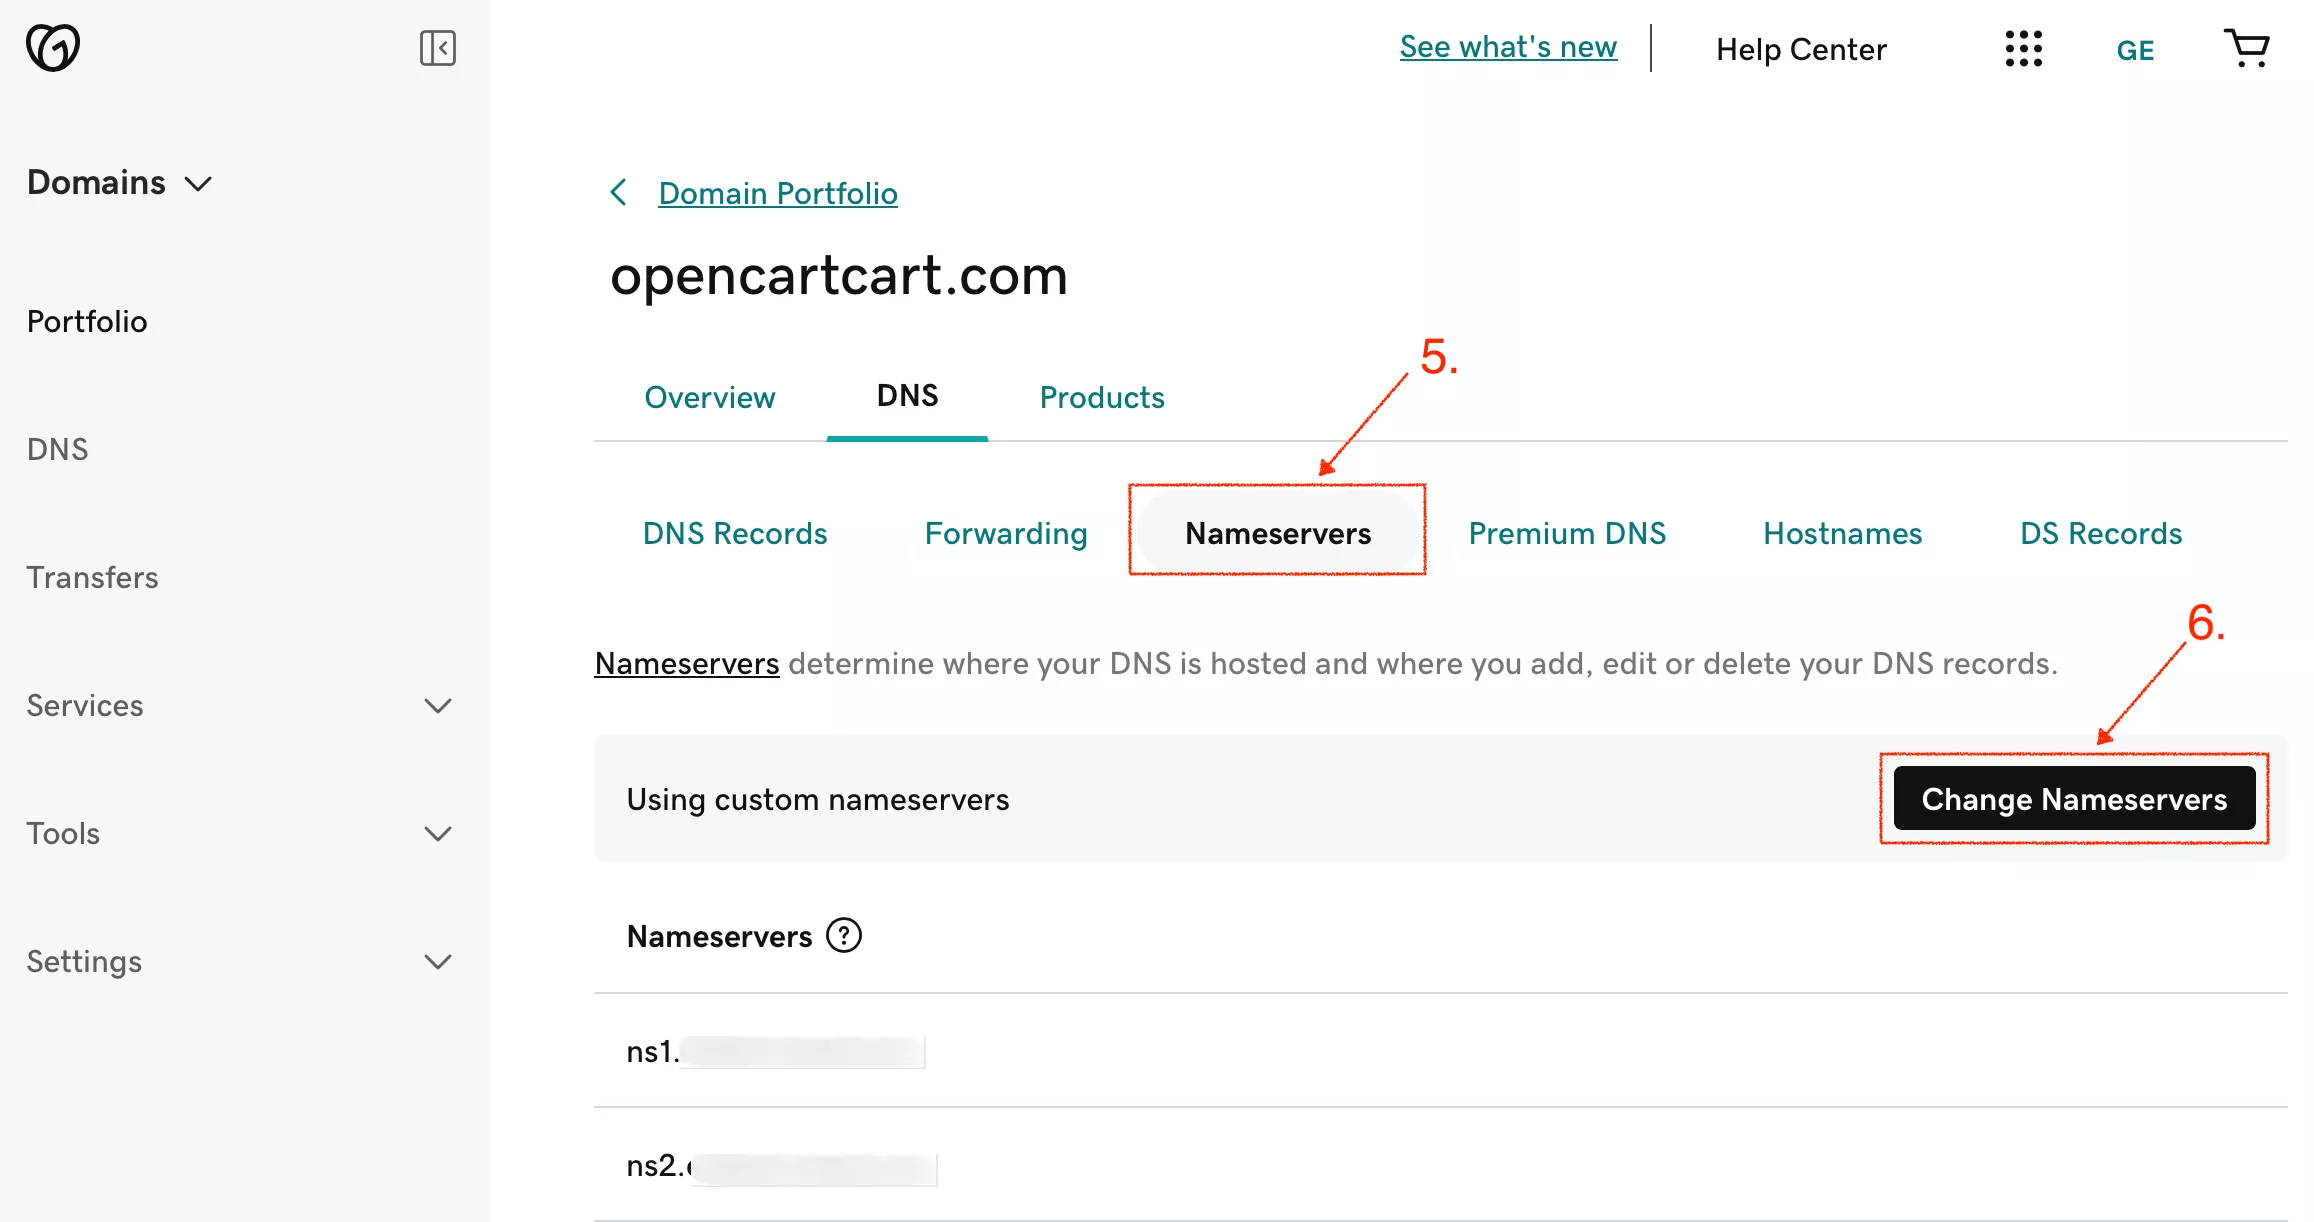Open the GE account menu
2314x1222 pixels.
click(x=2135, y=50)
